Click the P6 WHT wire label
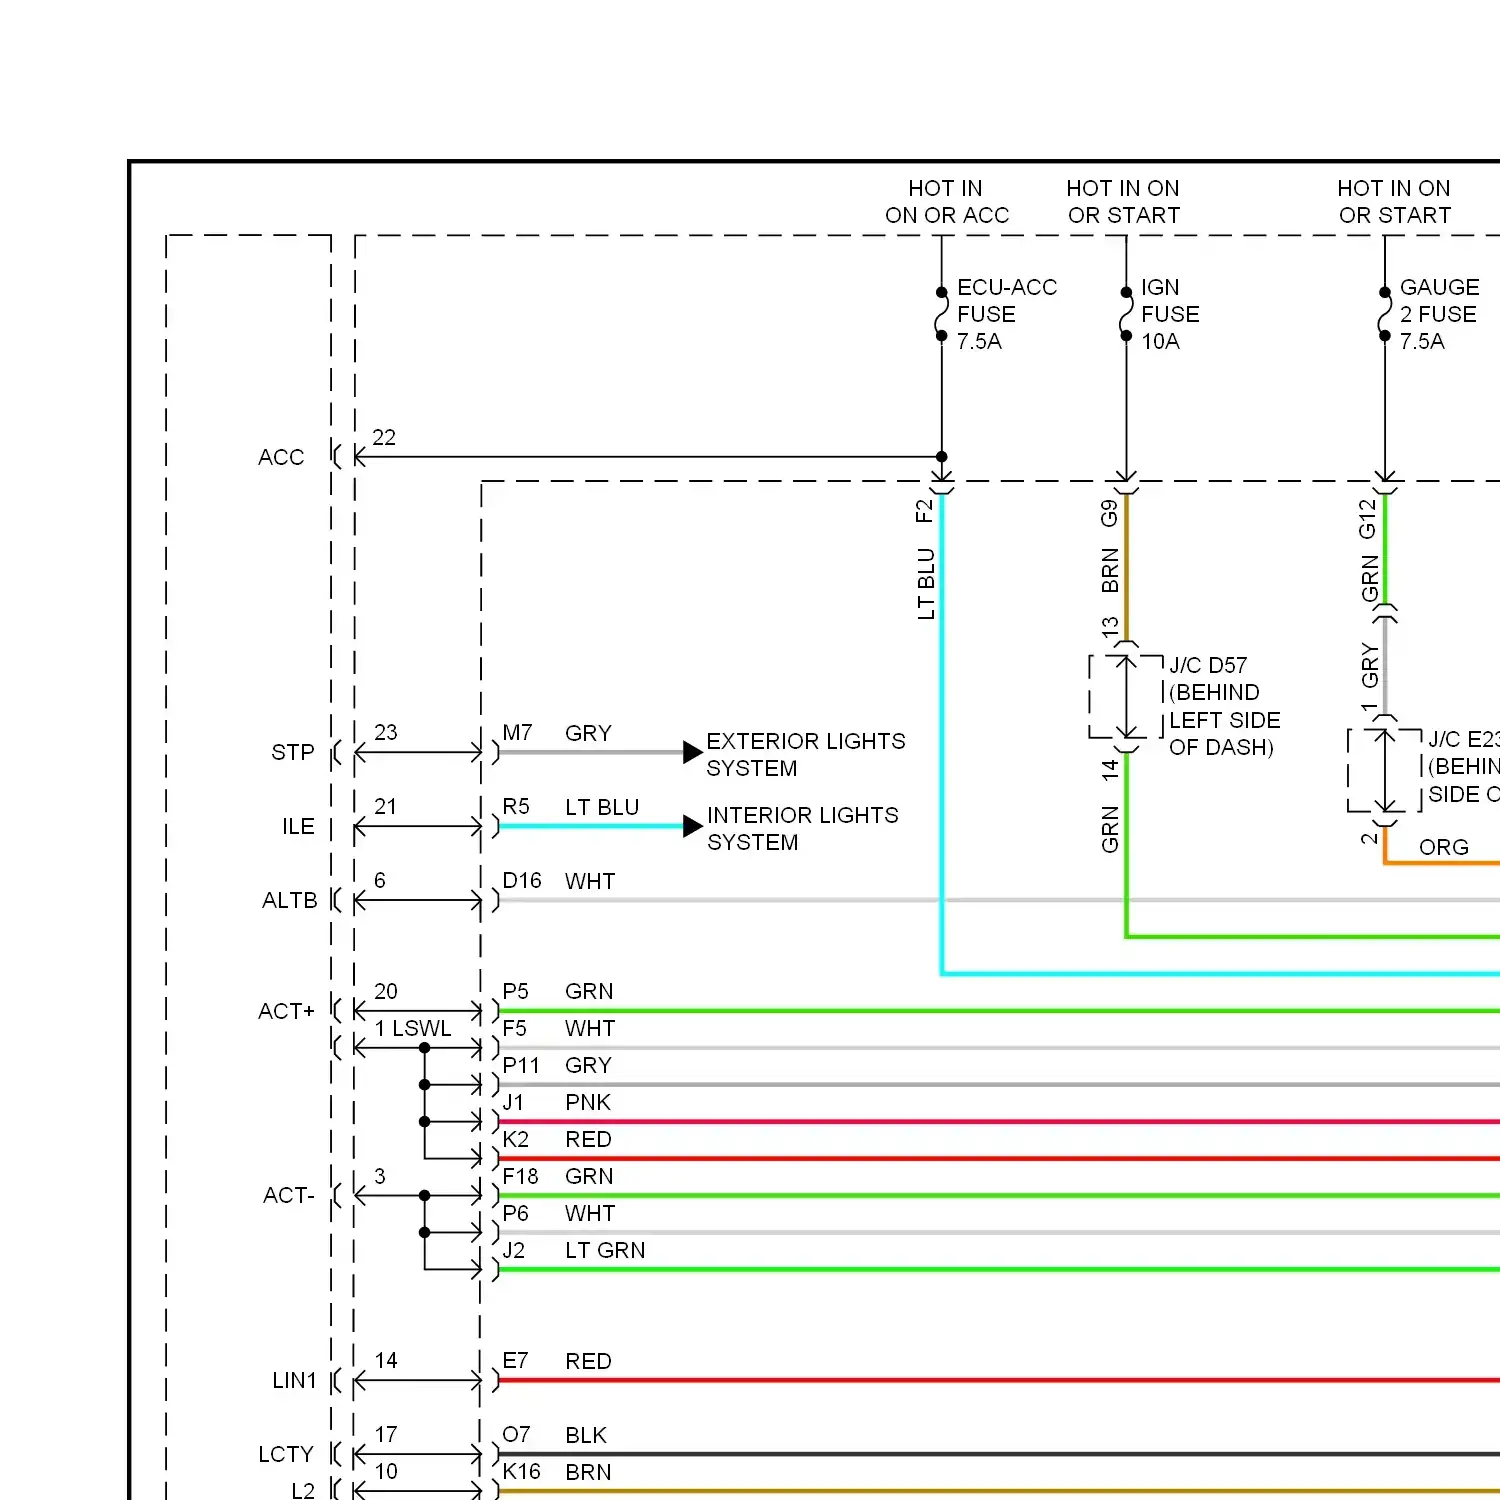Screen dimensions: 1500x1500 559,1213
